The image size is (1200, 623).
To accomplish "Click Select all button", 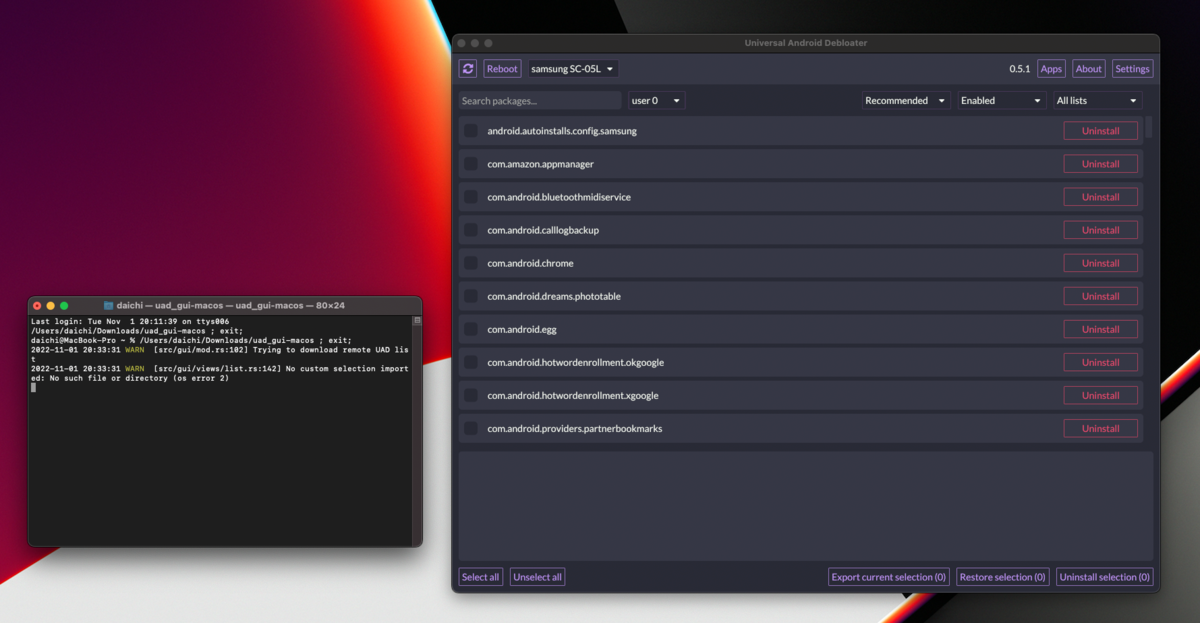I will 480,577.
